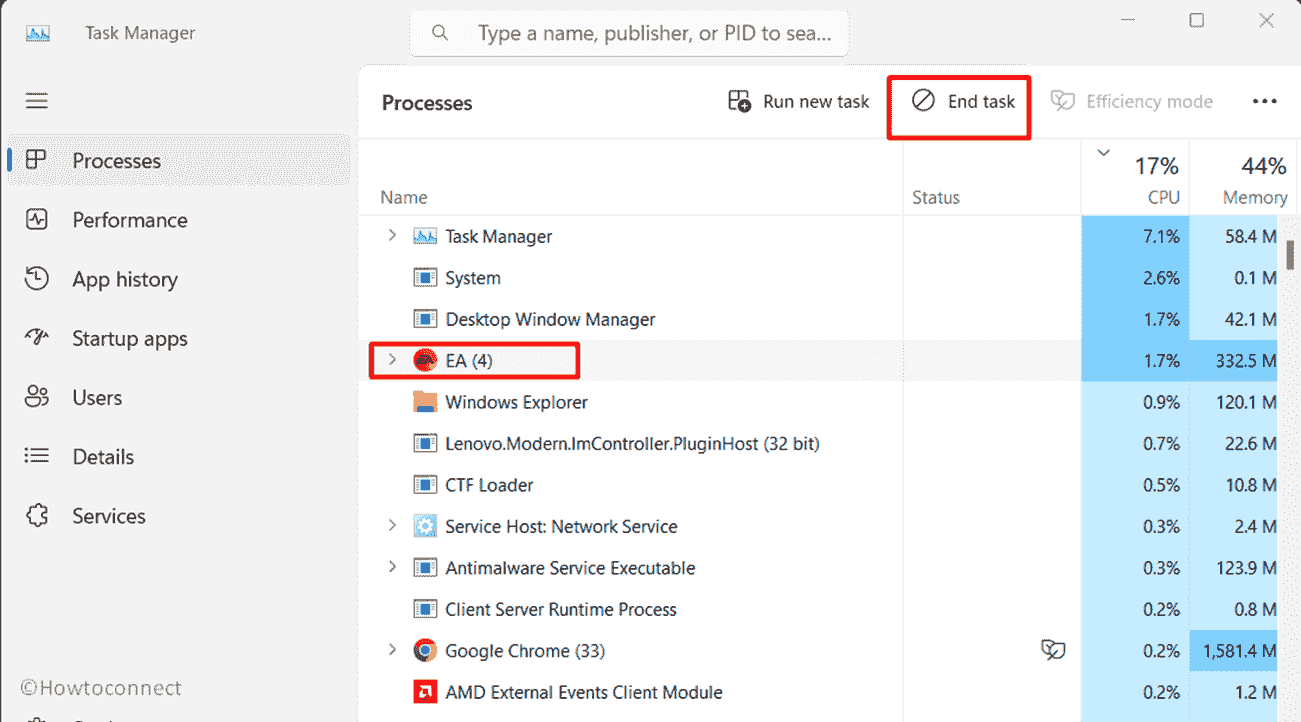Click the 1,581.4 M memory value
The height and width of the screenshot is (722, 1301).
coord(1239,651)
